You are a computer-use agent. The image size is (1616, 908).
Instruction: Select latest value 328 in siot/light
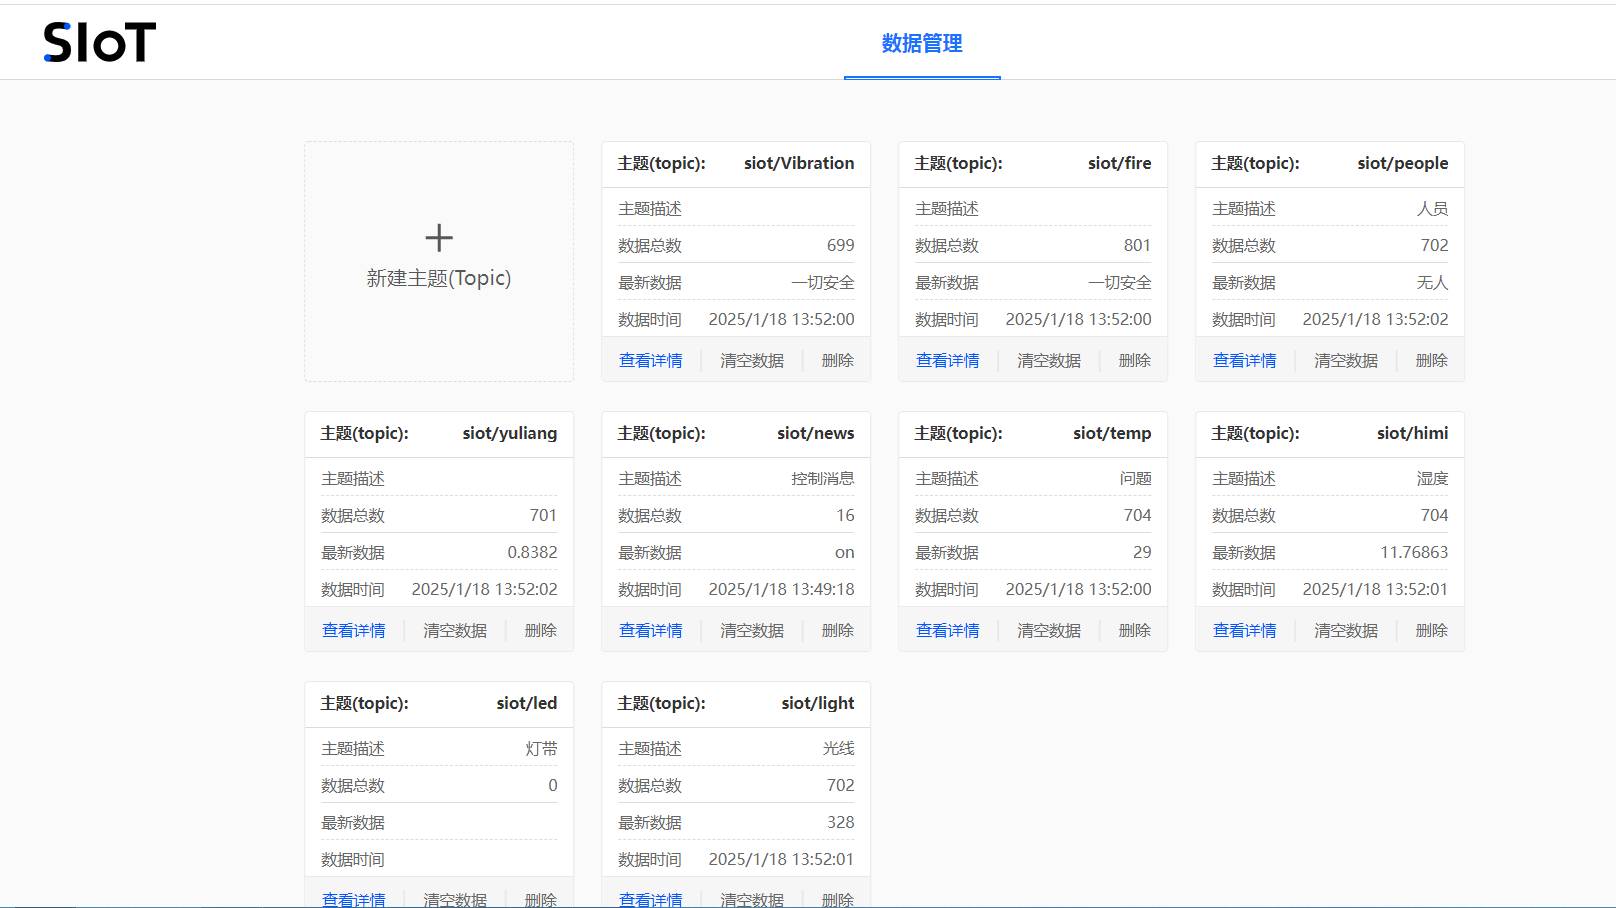click(x=841, y=822)
